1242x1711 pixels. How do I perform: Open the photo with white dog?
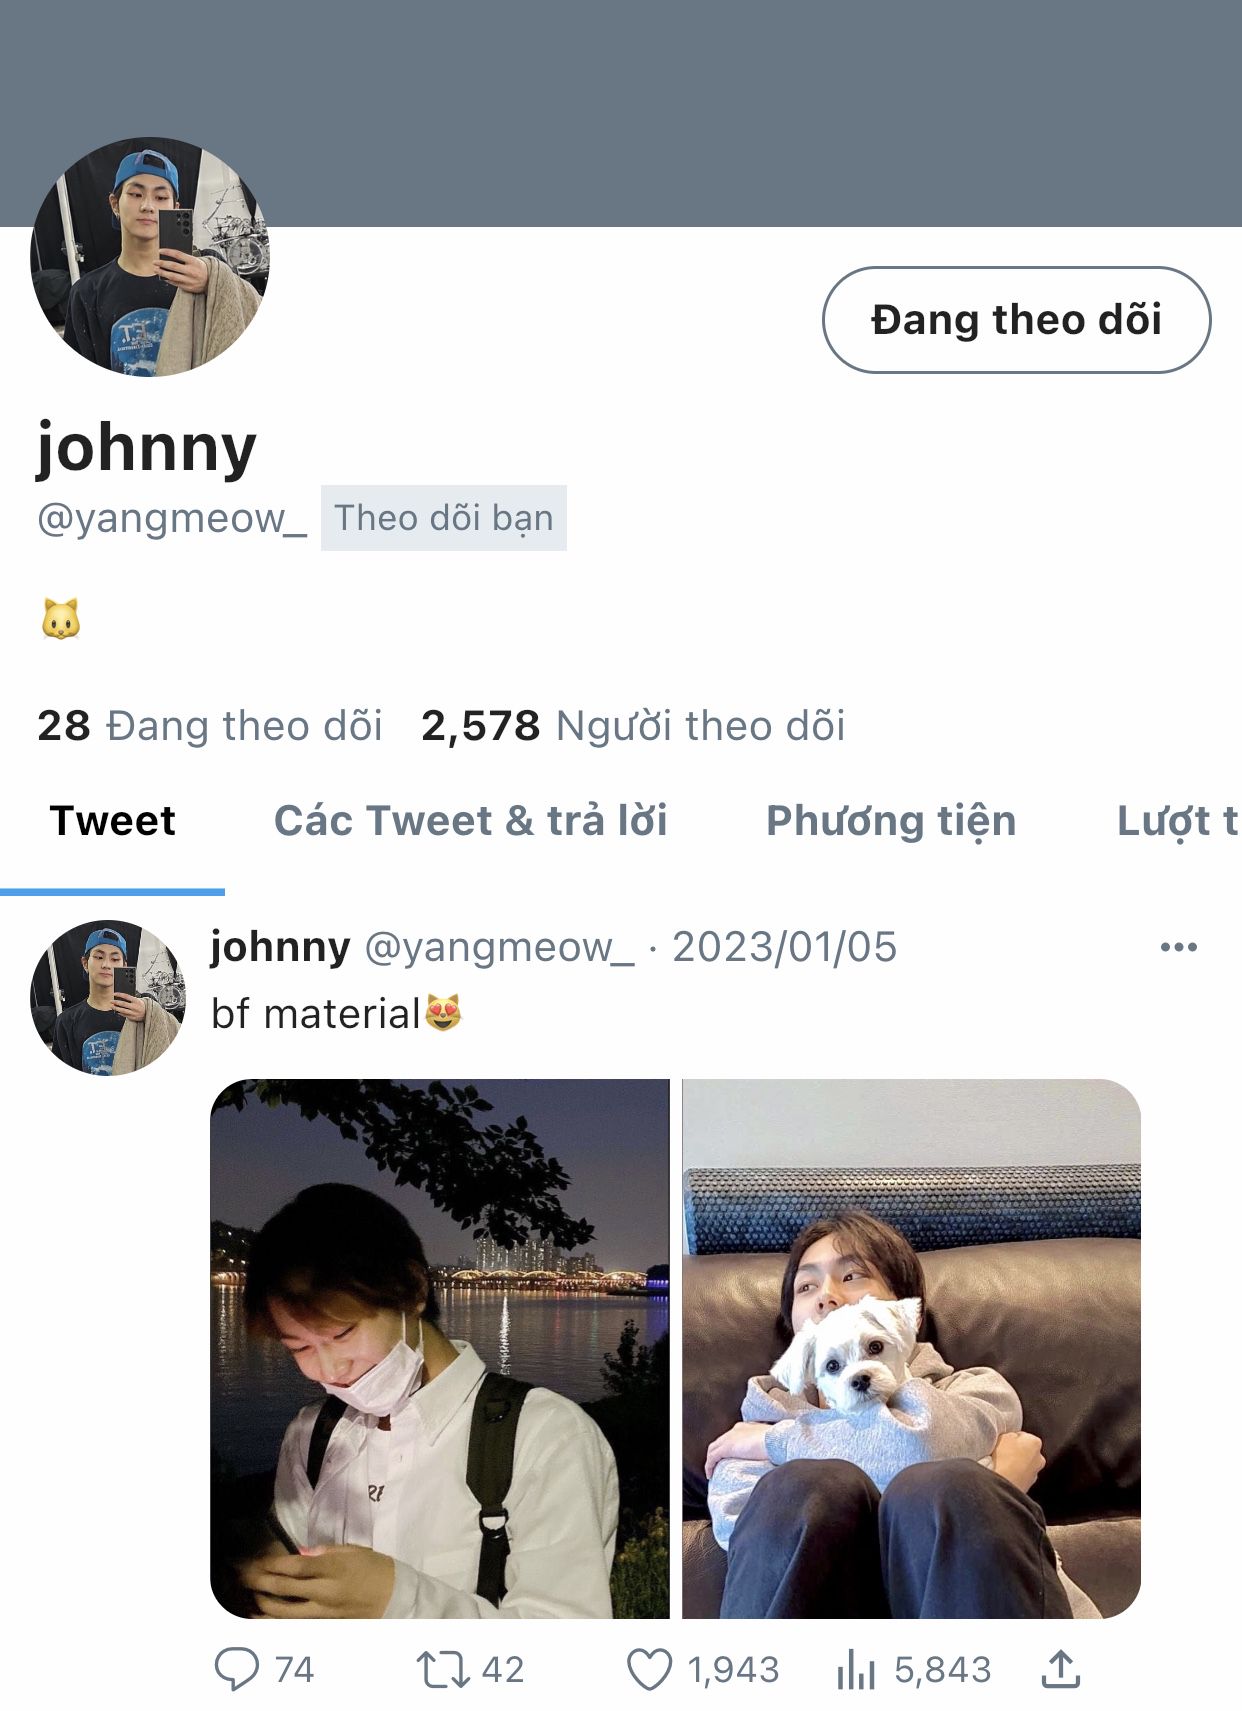coord(912,1348)
